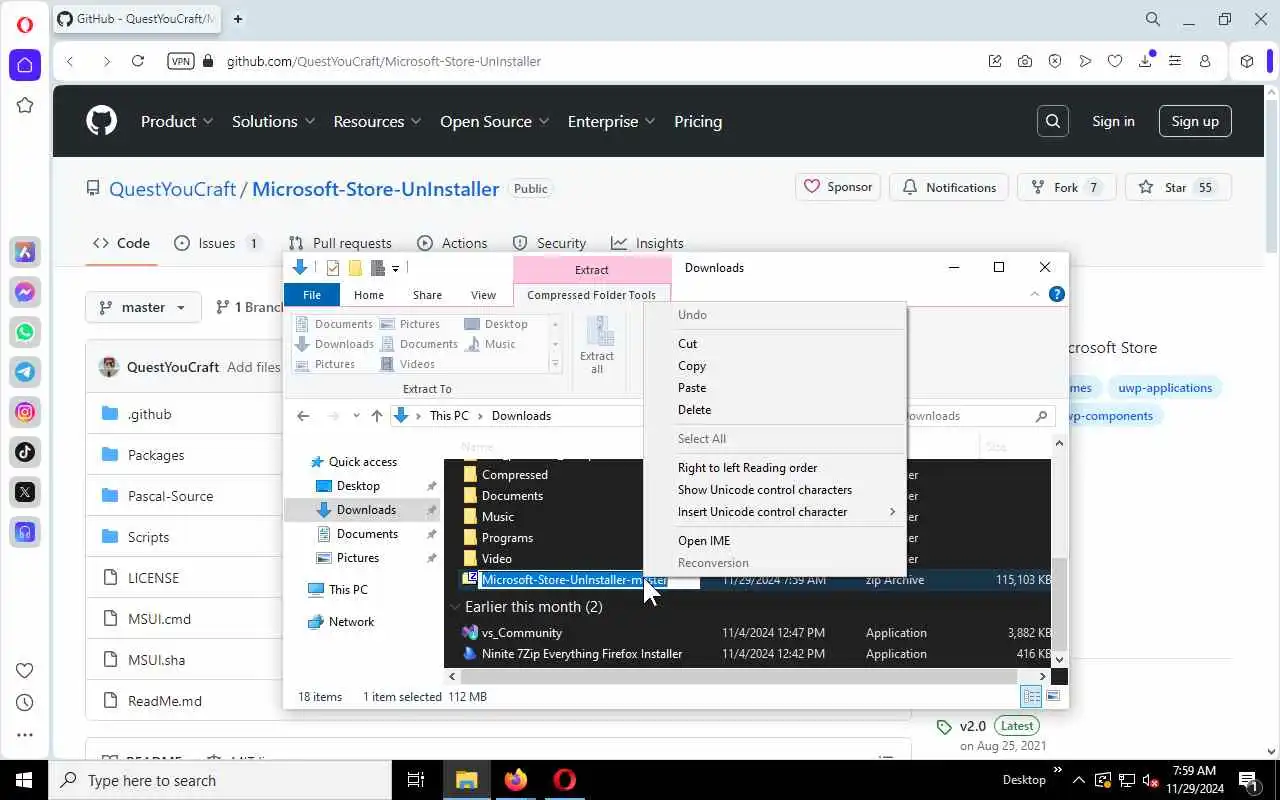The image size is (1280, 800).
Task: Click the Sponsor button
Action: pos(838,187)
